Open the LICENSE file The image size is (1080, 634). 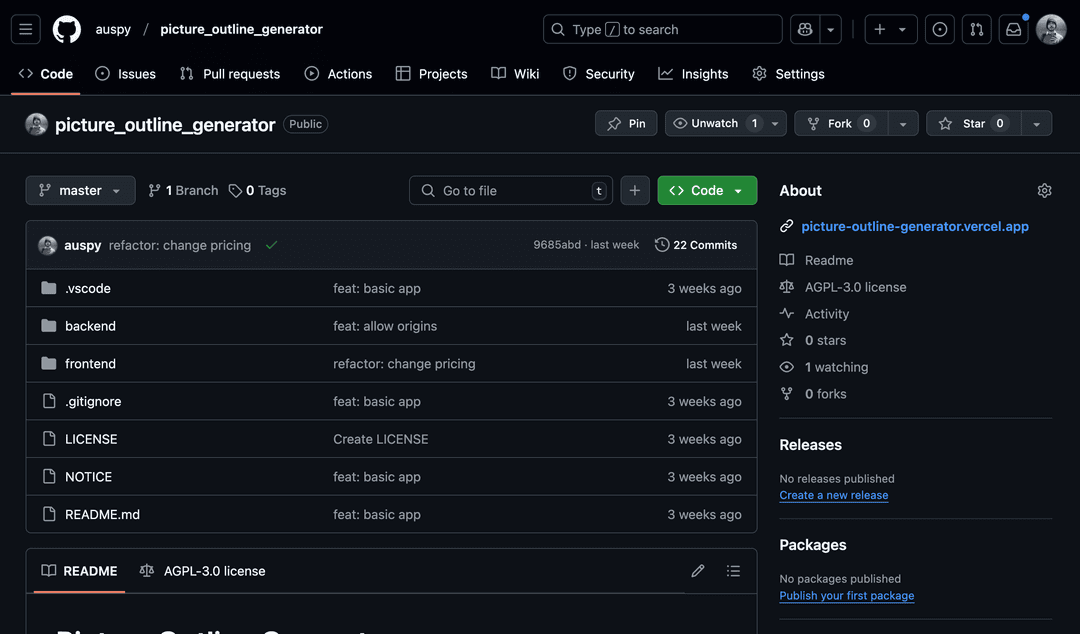[x=91, y=439]
